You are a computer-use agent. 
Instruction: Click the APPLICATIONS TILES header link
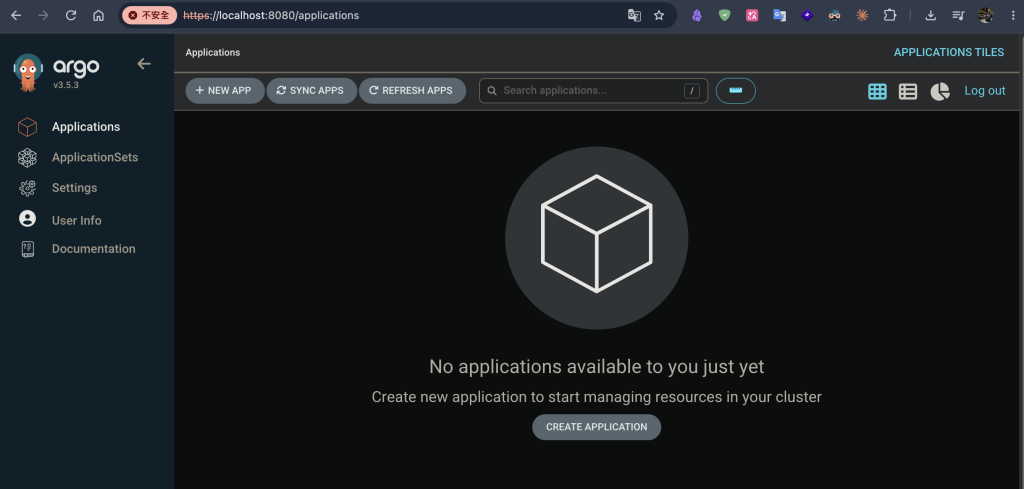[x=949, y=52]
